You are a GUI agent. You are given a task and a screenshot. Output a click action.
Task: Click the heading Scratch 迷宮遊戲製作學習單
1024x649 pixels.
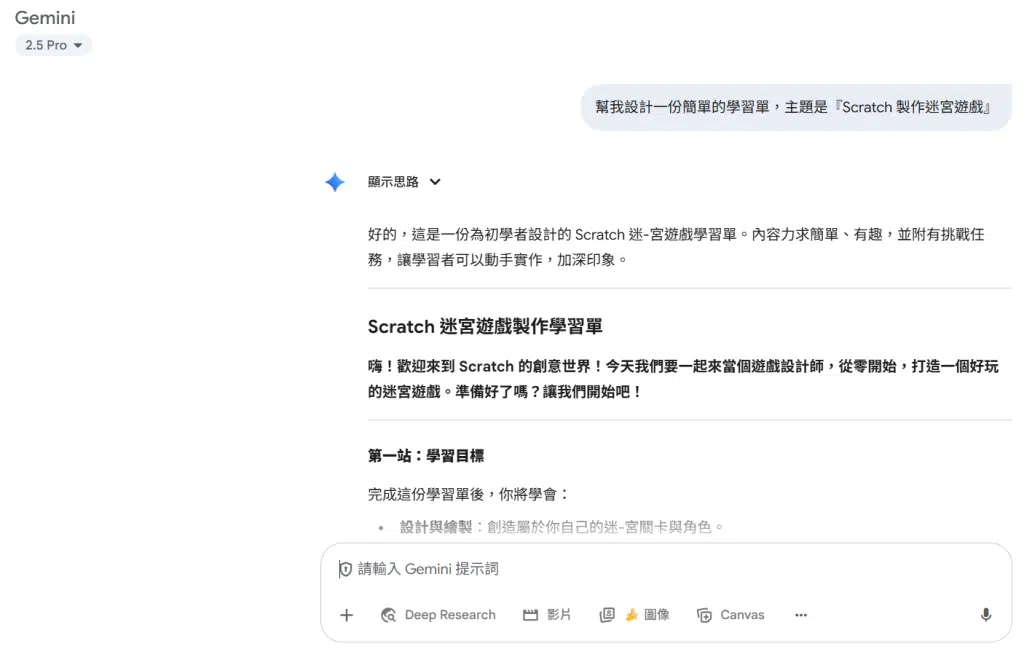coord(485,326)
